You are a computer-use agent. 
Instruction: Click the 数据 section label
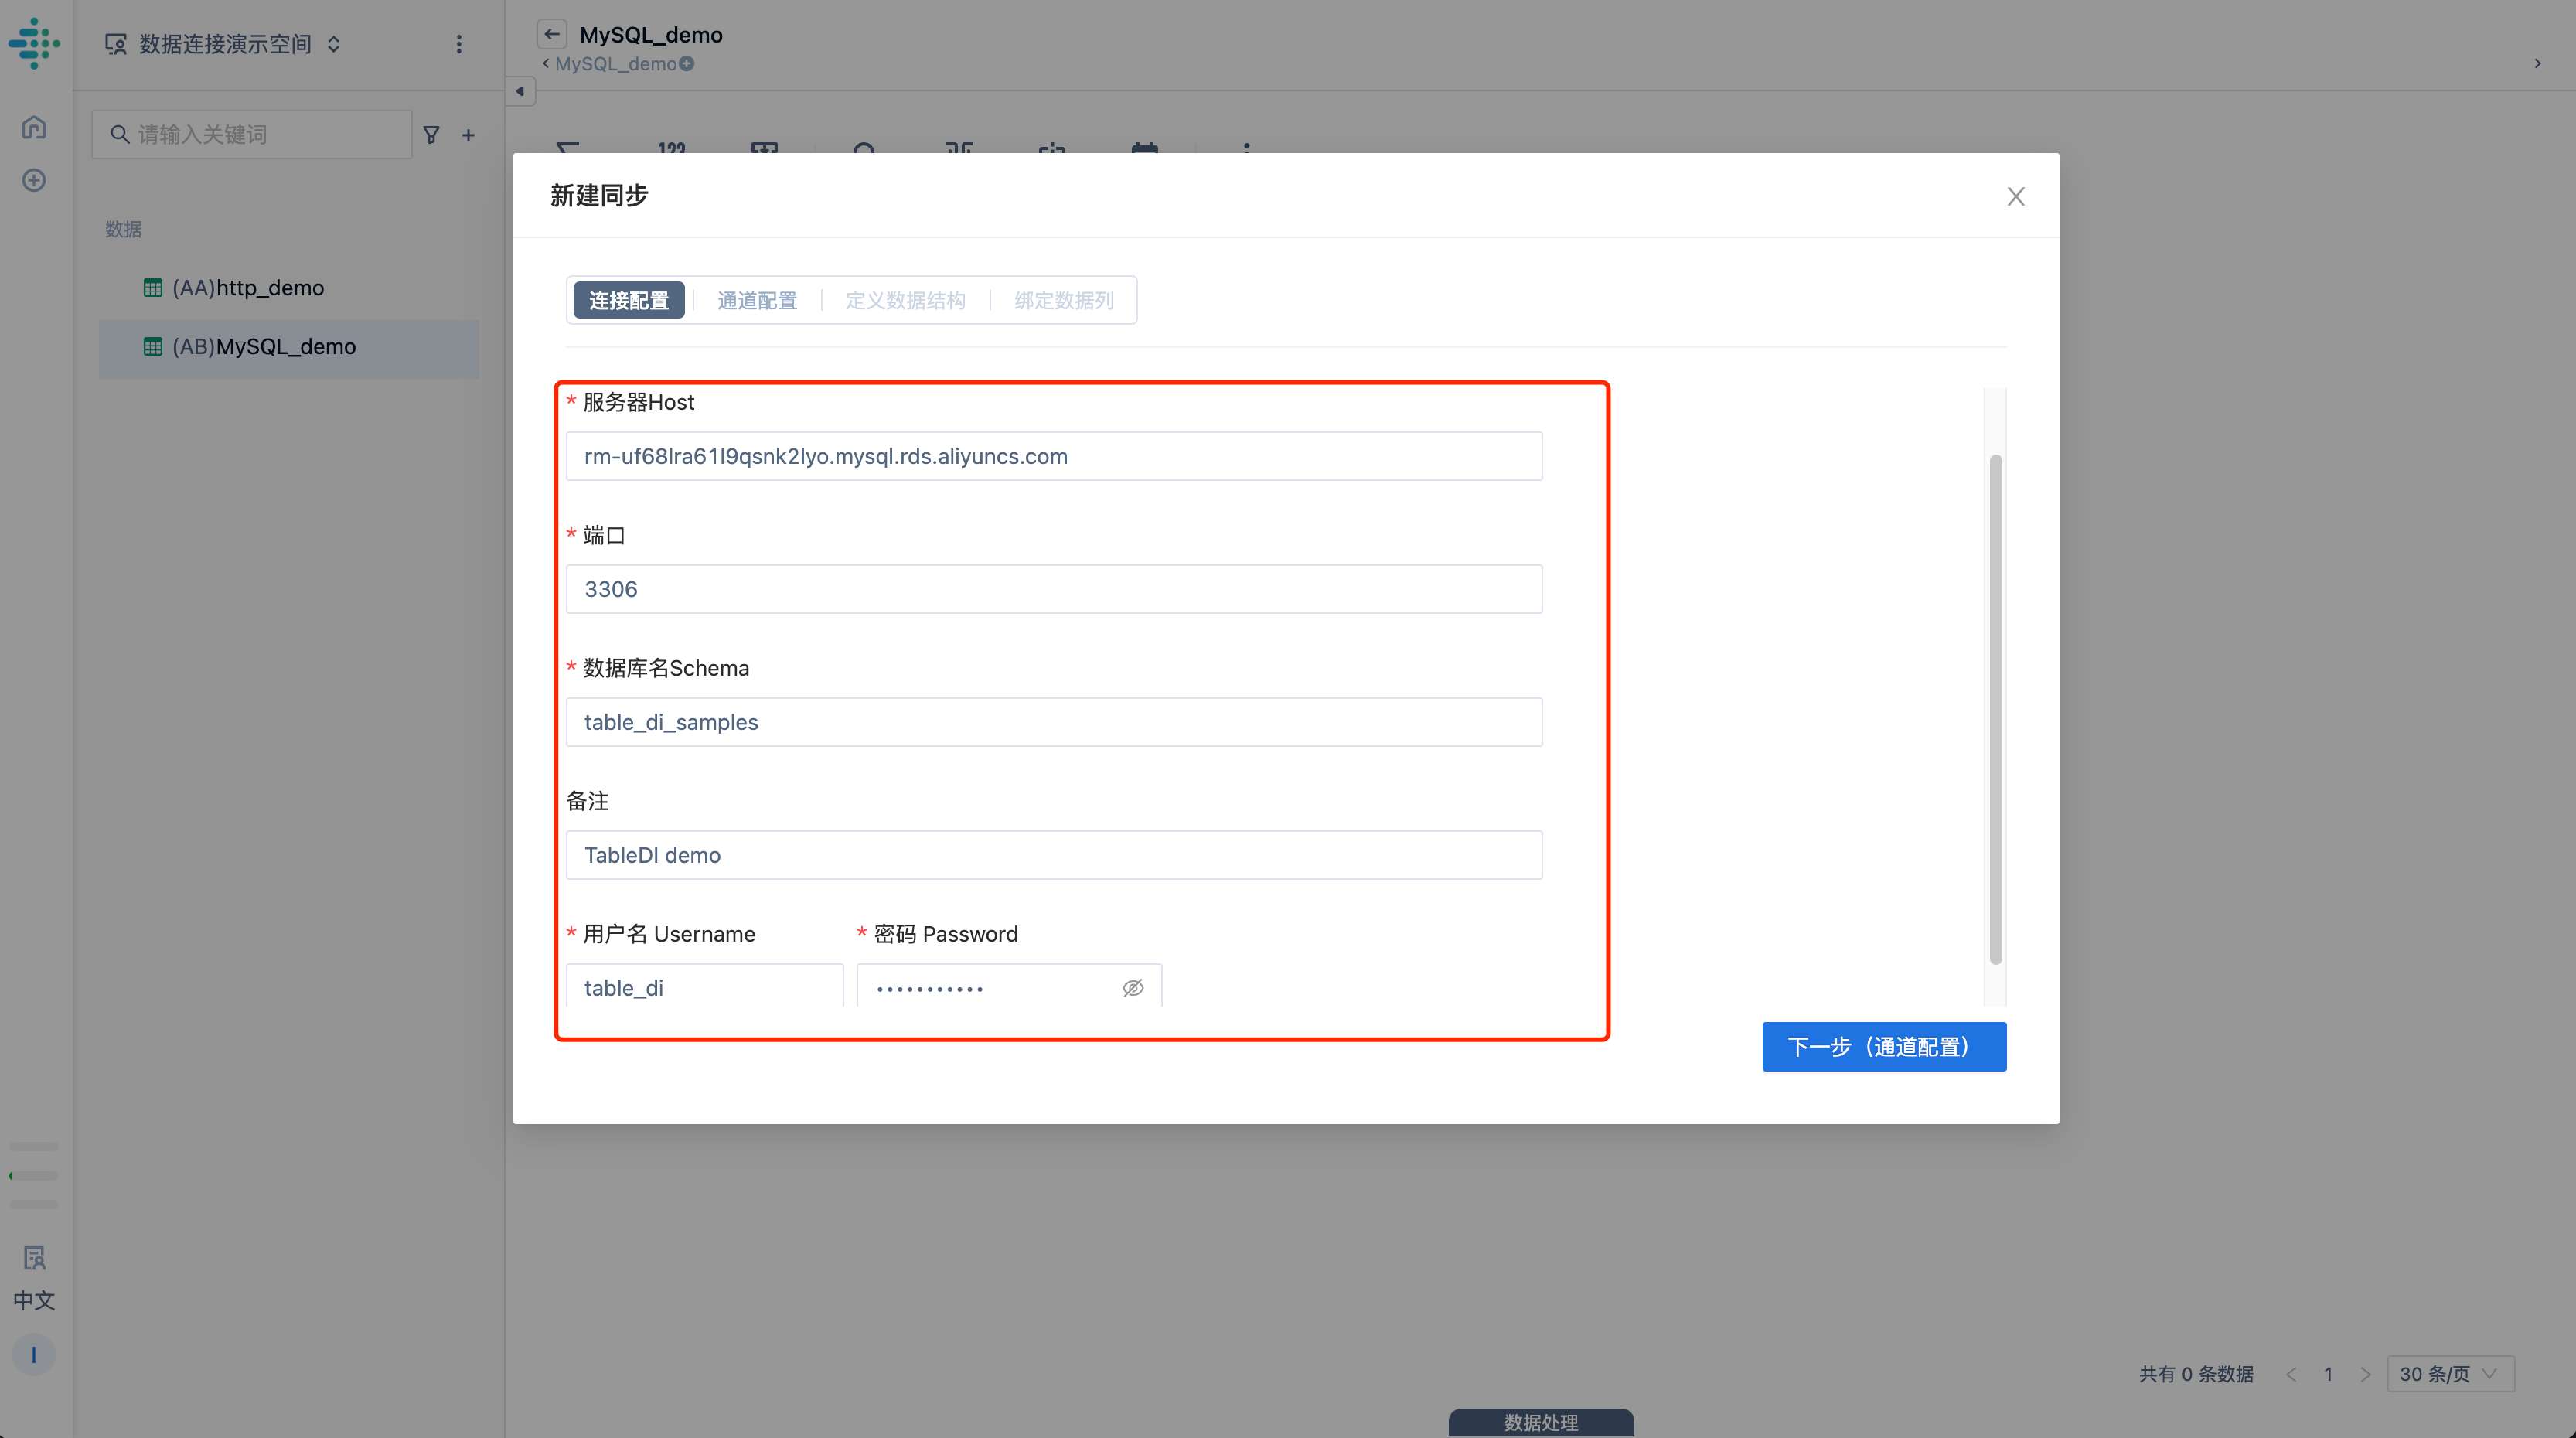click(x=123, y=229)
